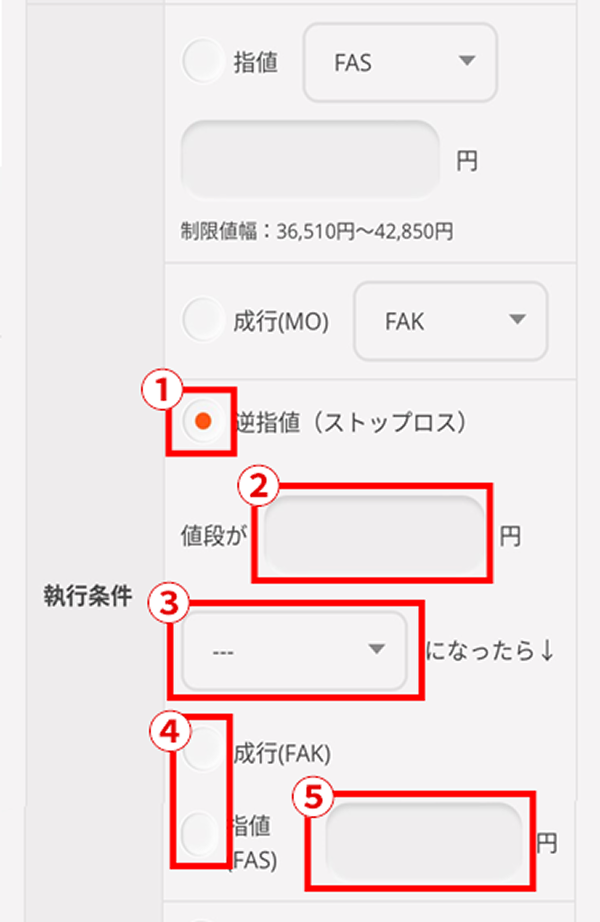Expand the '---' condition dropdown

coord(296,650)
